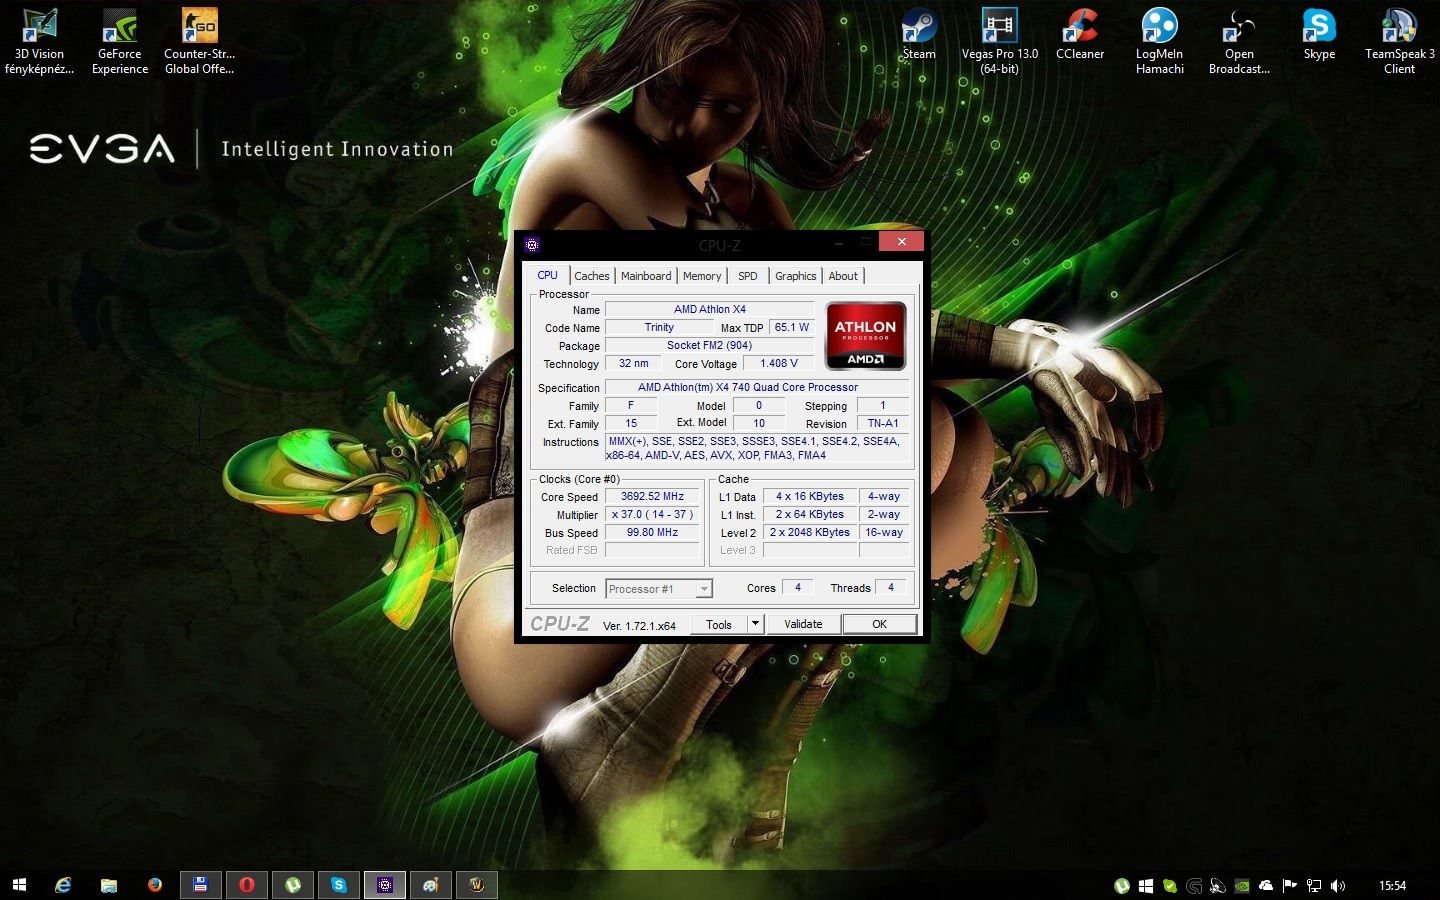The height and width of the screenshot is (900, 1440).
Task: Switch to Skype taskbar button
Action: tap(338, 885)
